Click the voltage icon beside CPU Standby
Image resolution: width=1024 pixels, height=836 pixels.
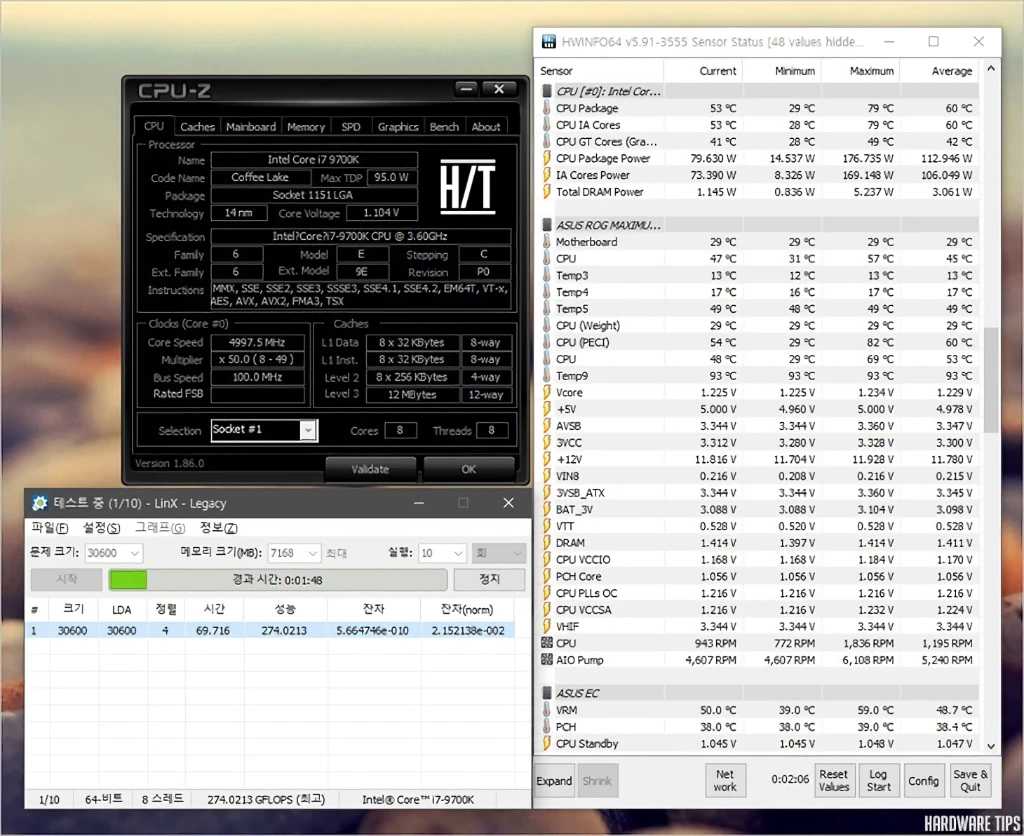pos(547,743)
